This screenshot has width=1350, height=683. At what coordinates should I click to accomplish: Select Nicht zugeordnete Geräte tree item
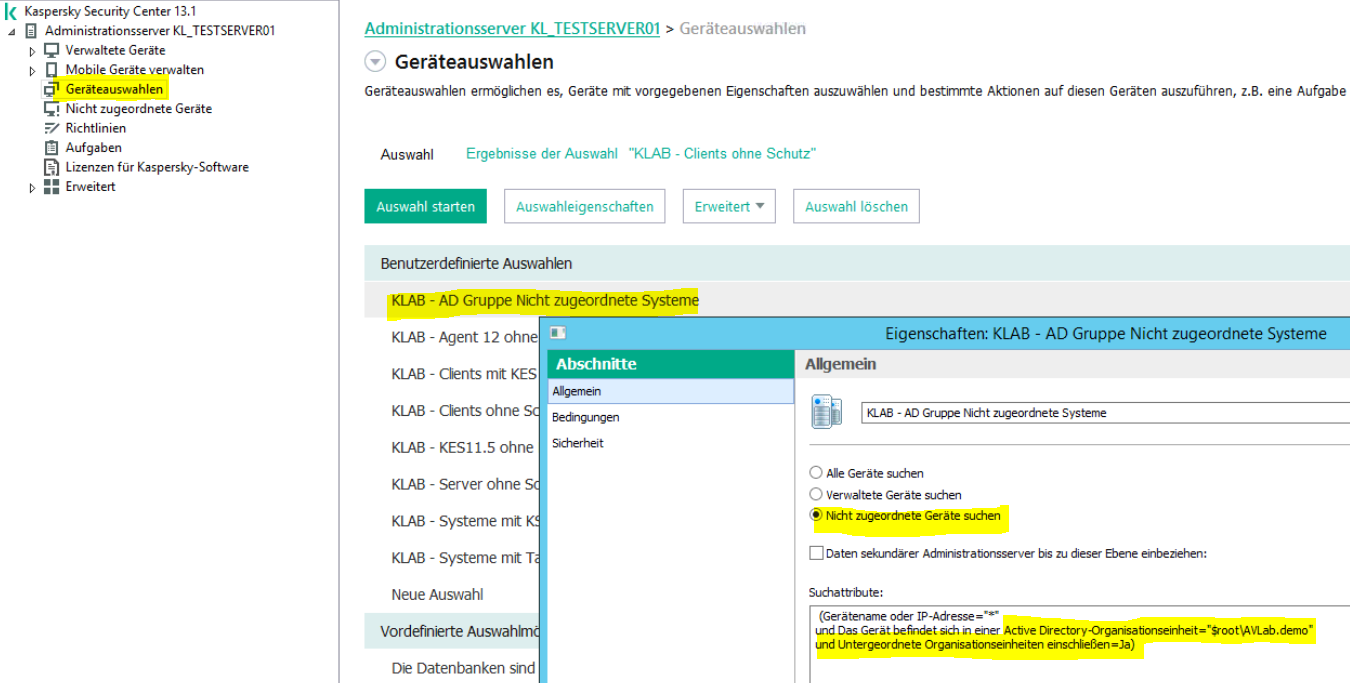pyautogui.click(x=139, y=109)
